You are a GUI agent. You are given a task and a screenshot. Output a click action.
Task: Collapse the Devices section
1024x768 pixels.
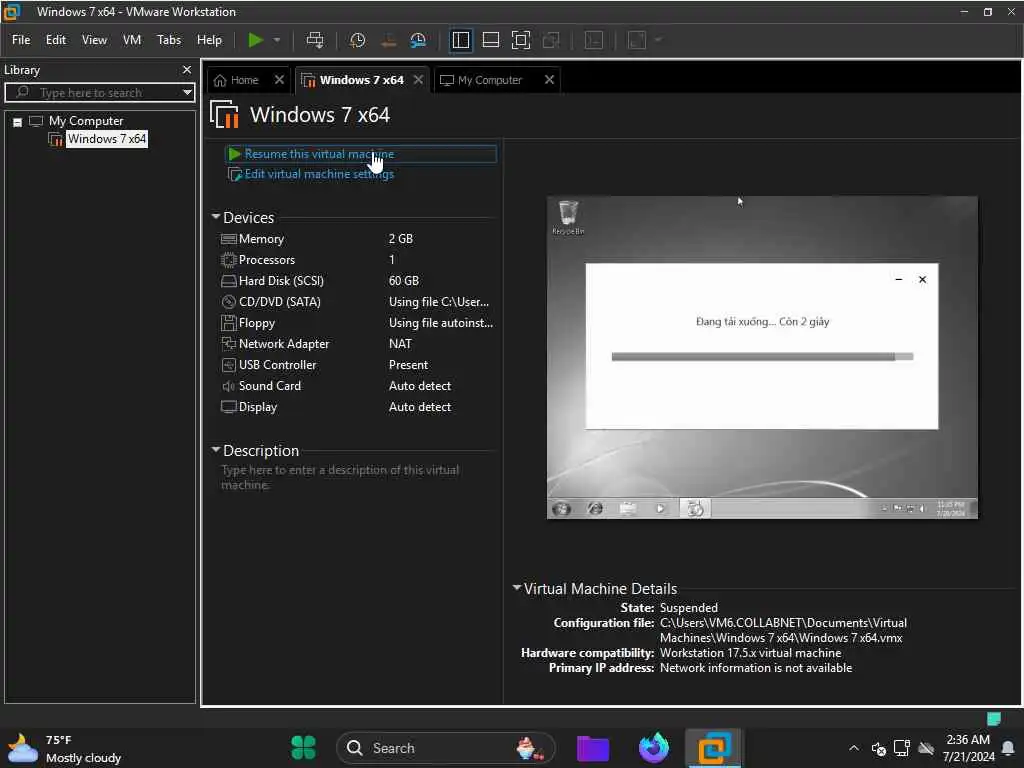(x=216, y=216)
